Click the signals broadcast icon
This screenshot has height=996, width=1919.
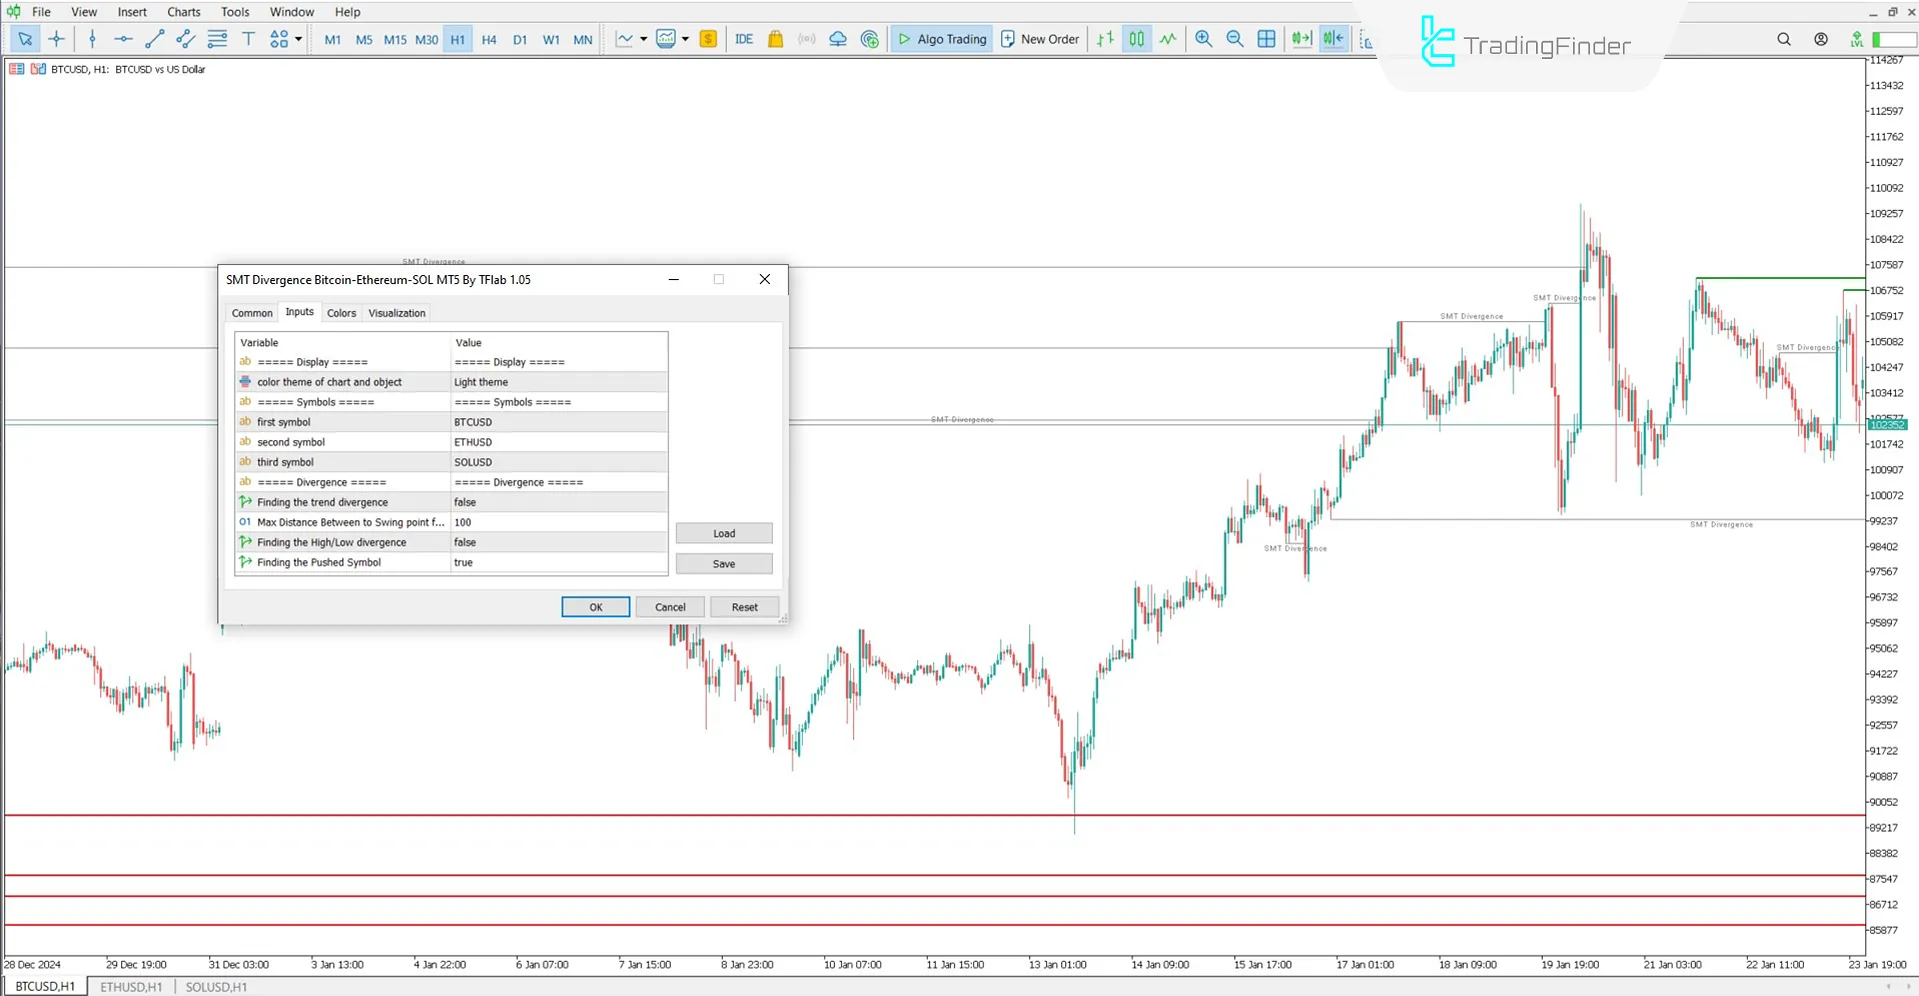click(x=807, y=39)
